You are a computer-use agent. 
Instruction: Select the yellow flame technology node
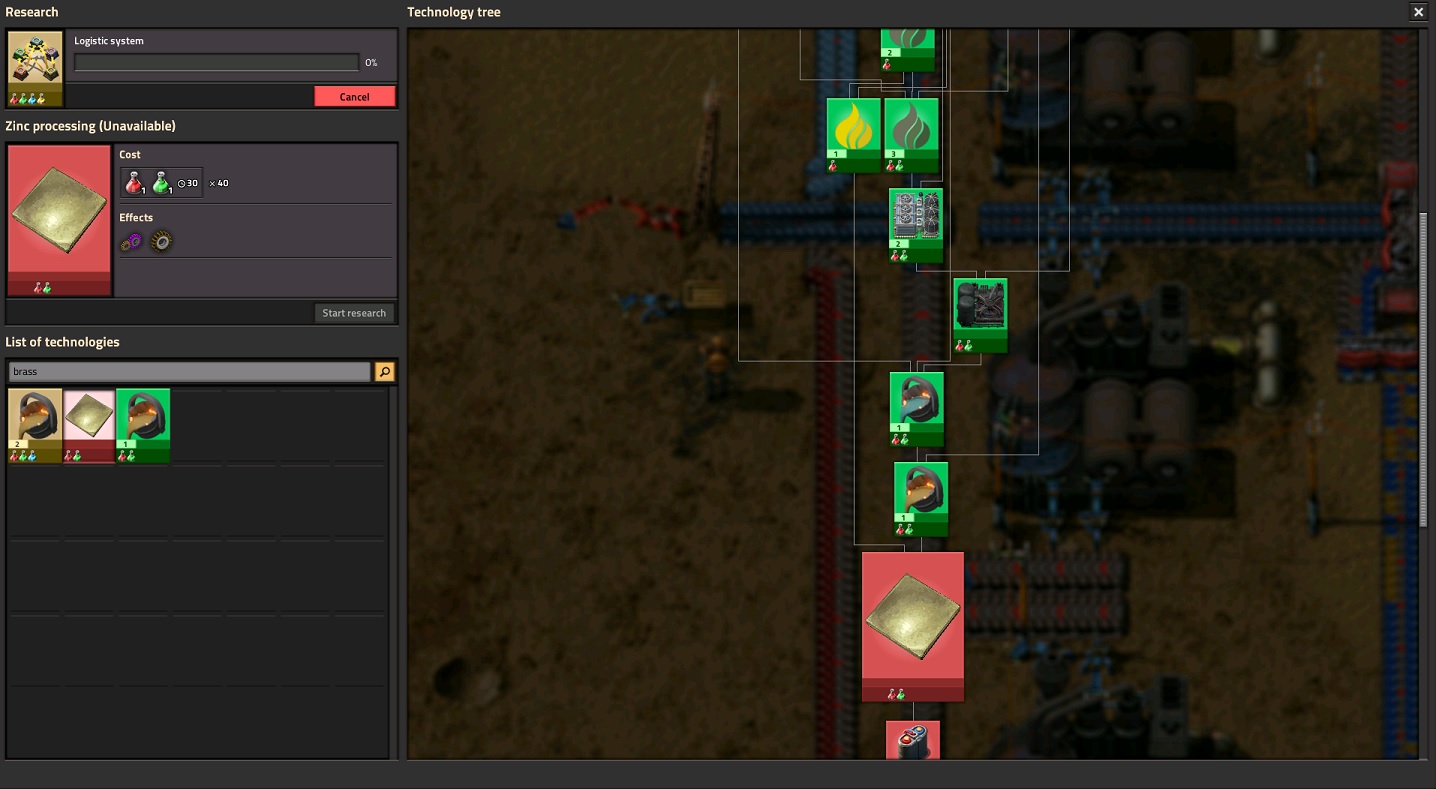click(x=854, y=135)
